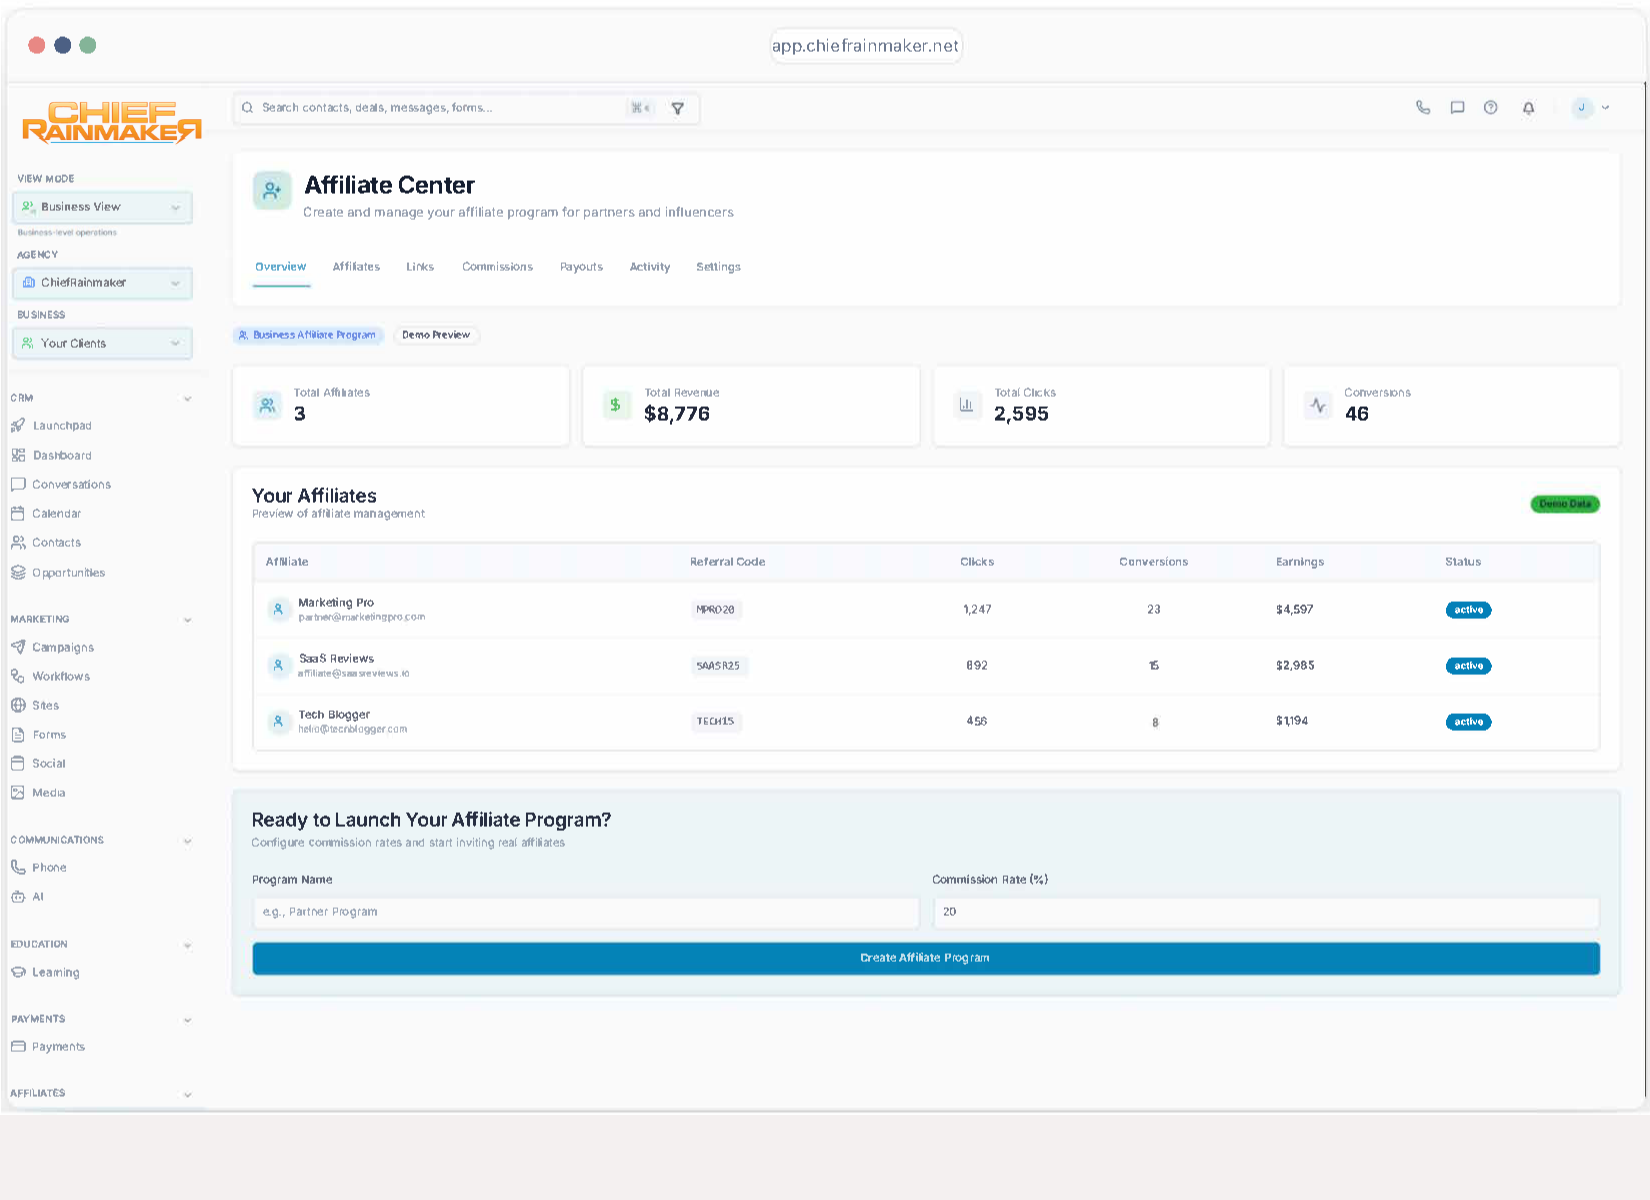
Task: Click the Chief Rainmaker logo
Action: (112, 123)
